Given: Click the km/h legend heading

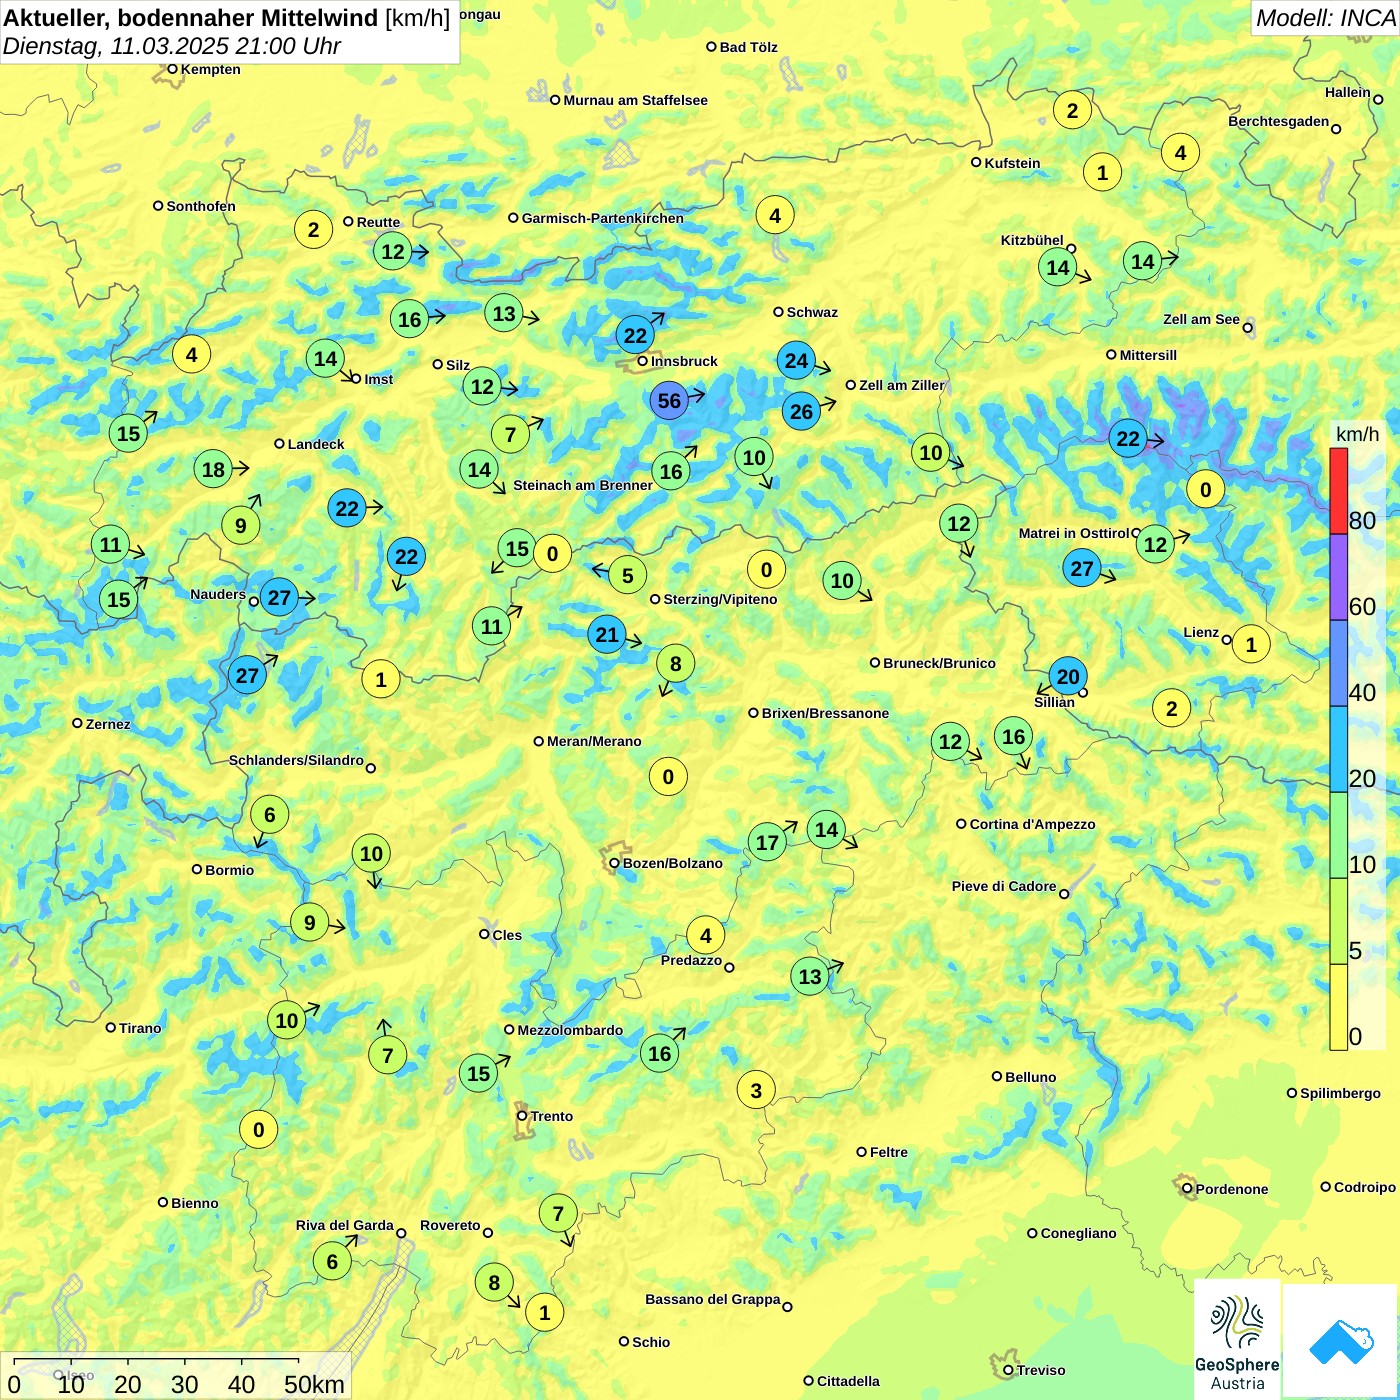Looking at the screenshot, I should pos(1358,434).
